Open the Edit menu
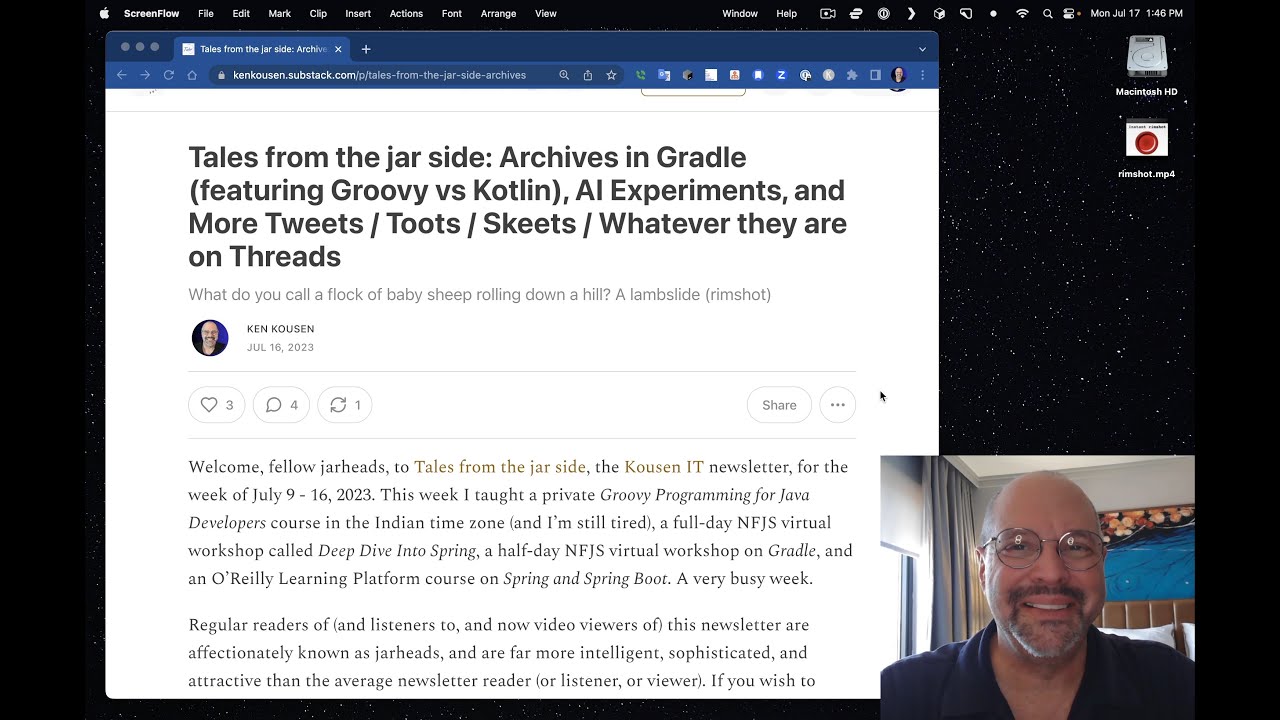1280x720 pixels. pos(241,13)
